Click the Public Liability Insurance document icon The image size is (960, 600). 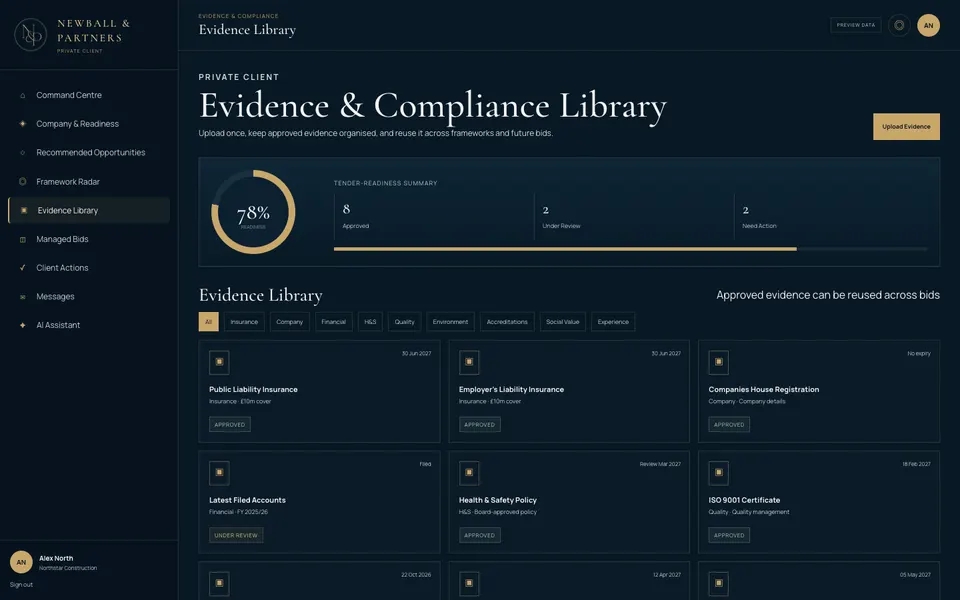219,362
